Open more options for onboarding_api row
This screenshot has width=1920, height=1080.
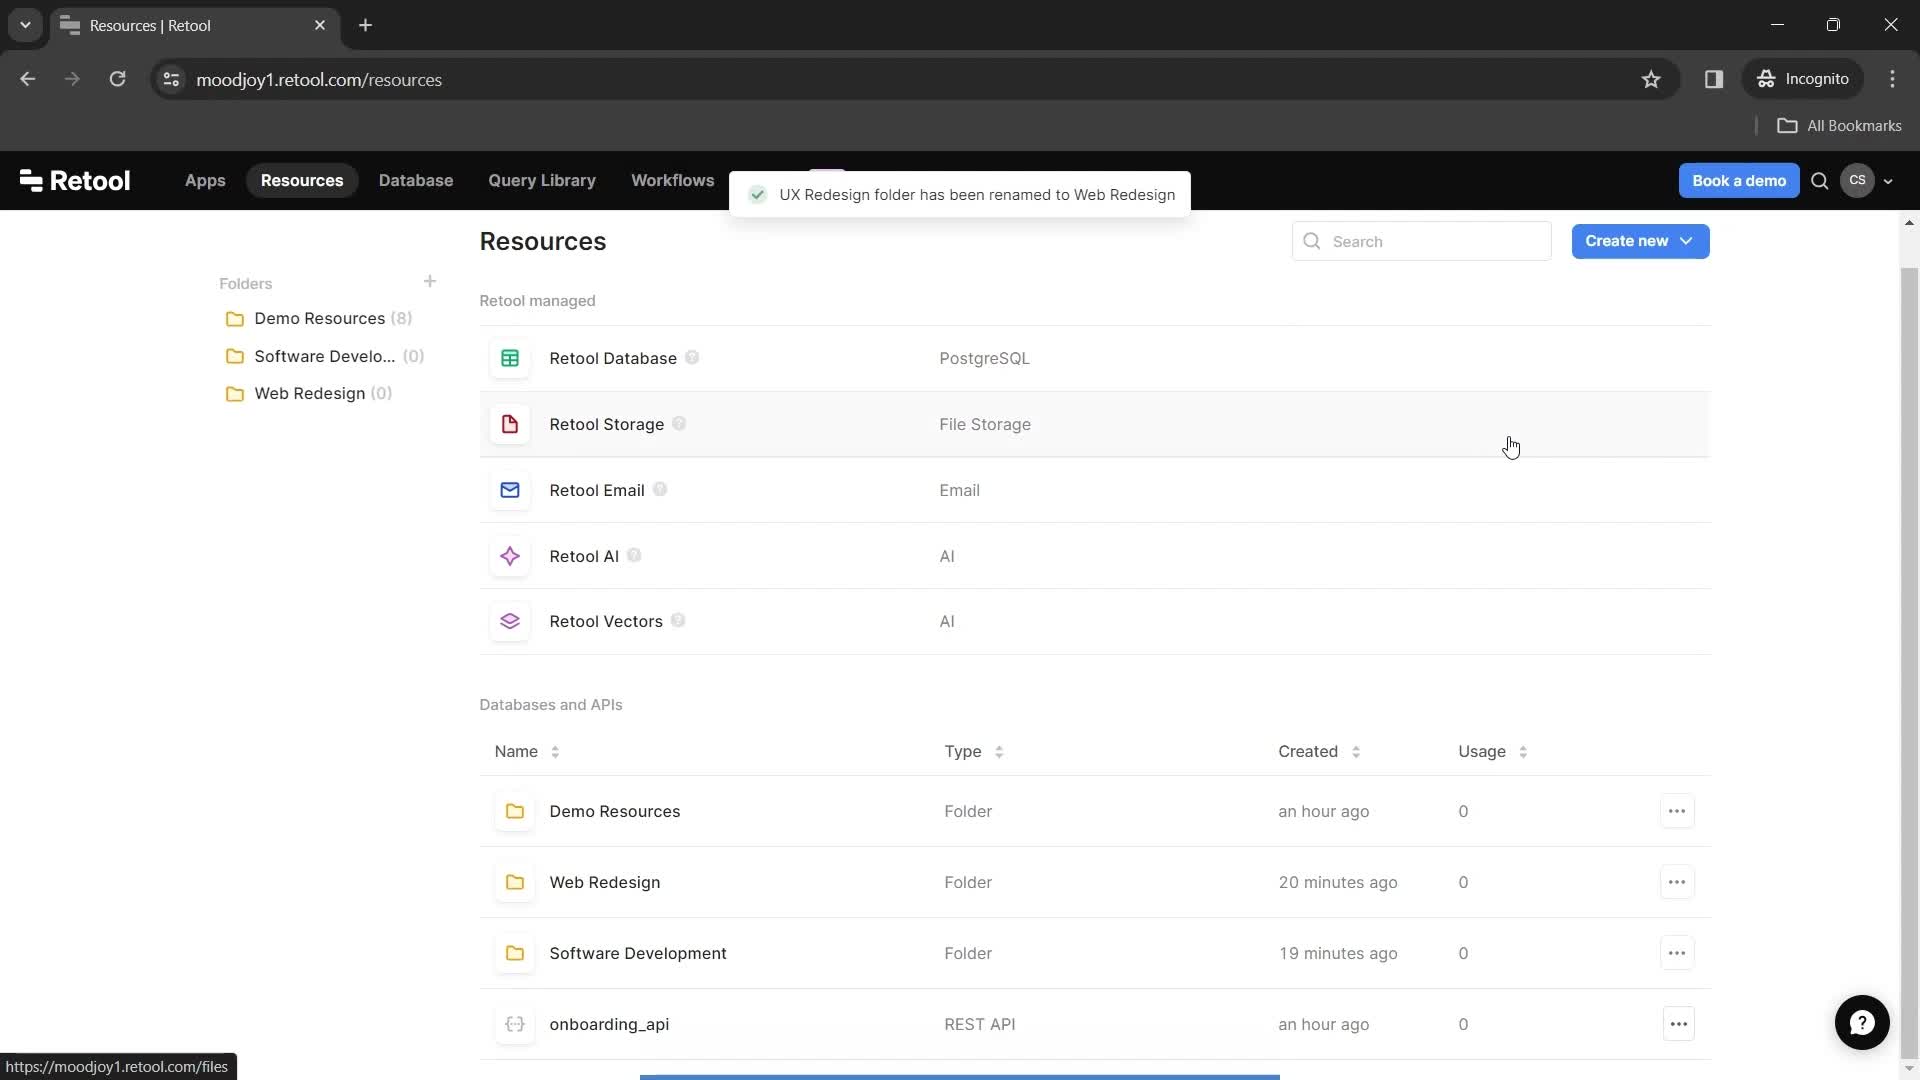click(1679, 1024)
